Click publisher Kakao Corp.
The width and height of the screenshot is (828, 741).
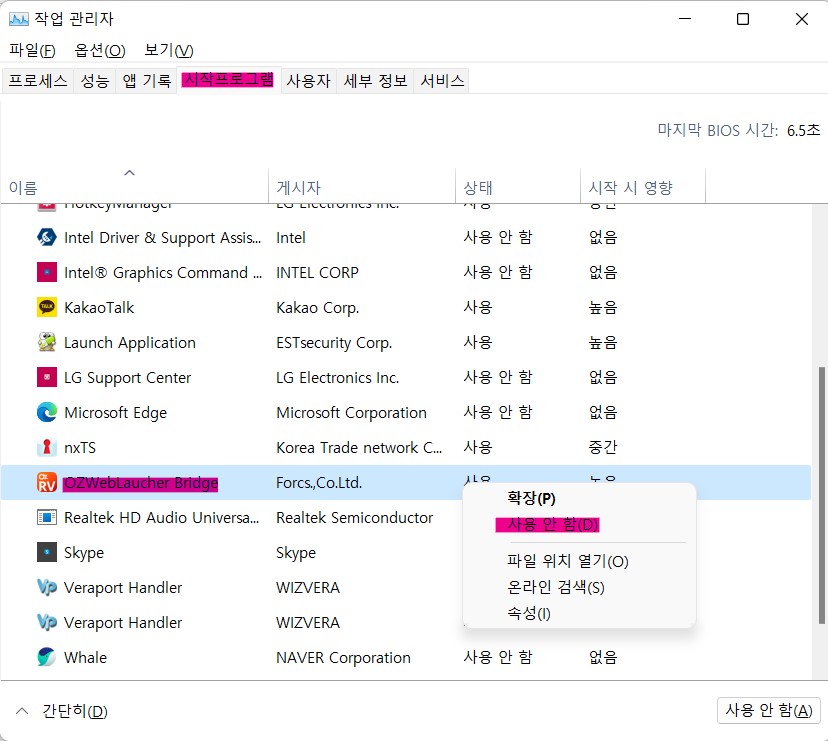click(x=317, y=307)
